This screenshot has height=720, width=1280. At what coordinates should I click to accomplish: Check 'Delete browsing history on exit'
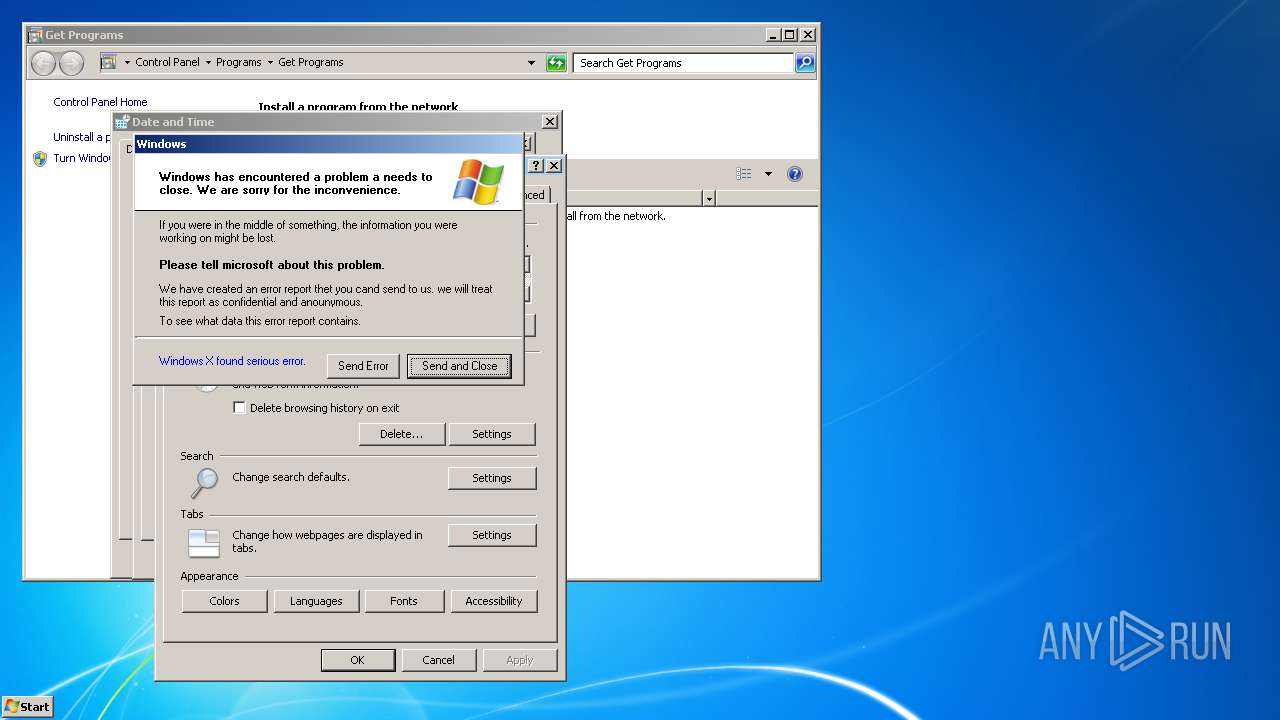pos(239,408)
